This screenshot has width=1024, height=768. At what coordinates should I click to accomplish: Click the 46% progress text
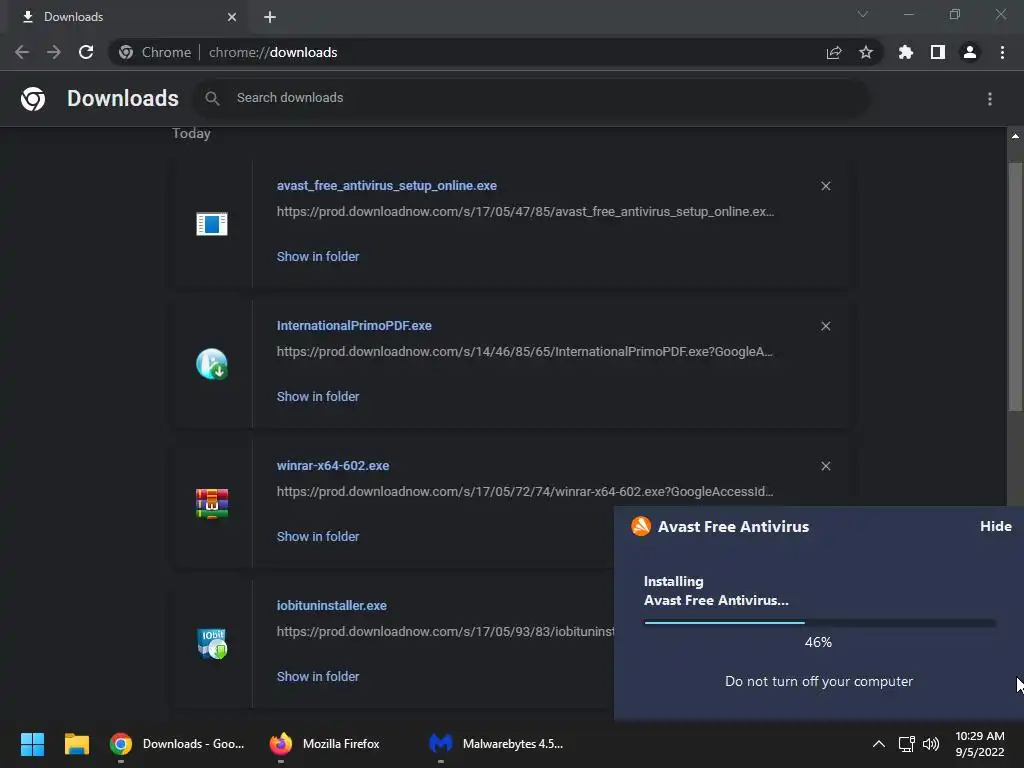pyautogui.click(x=818, y=643)
